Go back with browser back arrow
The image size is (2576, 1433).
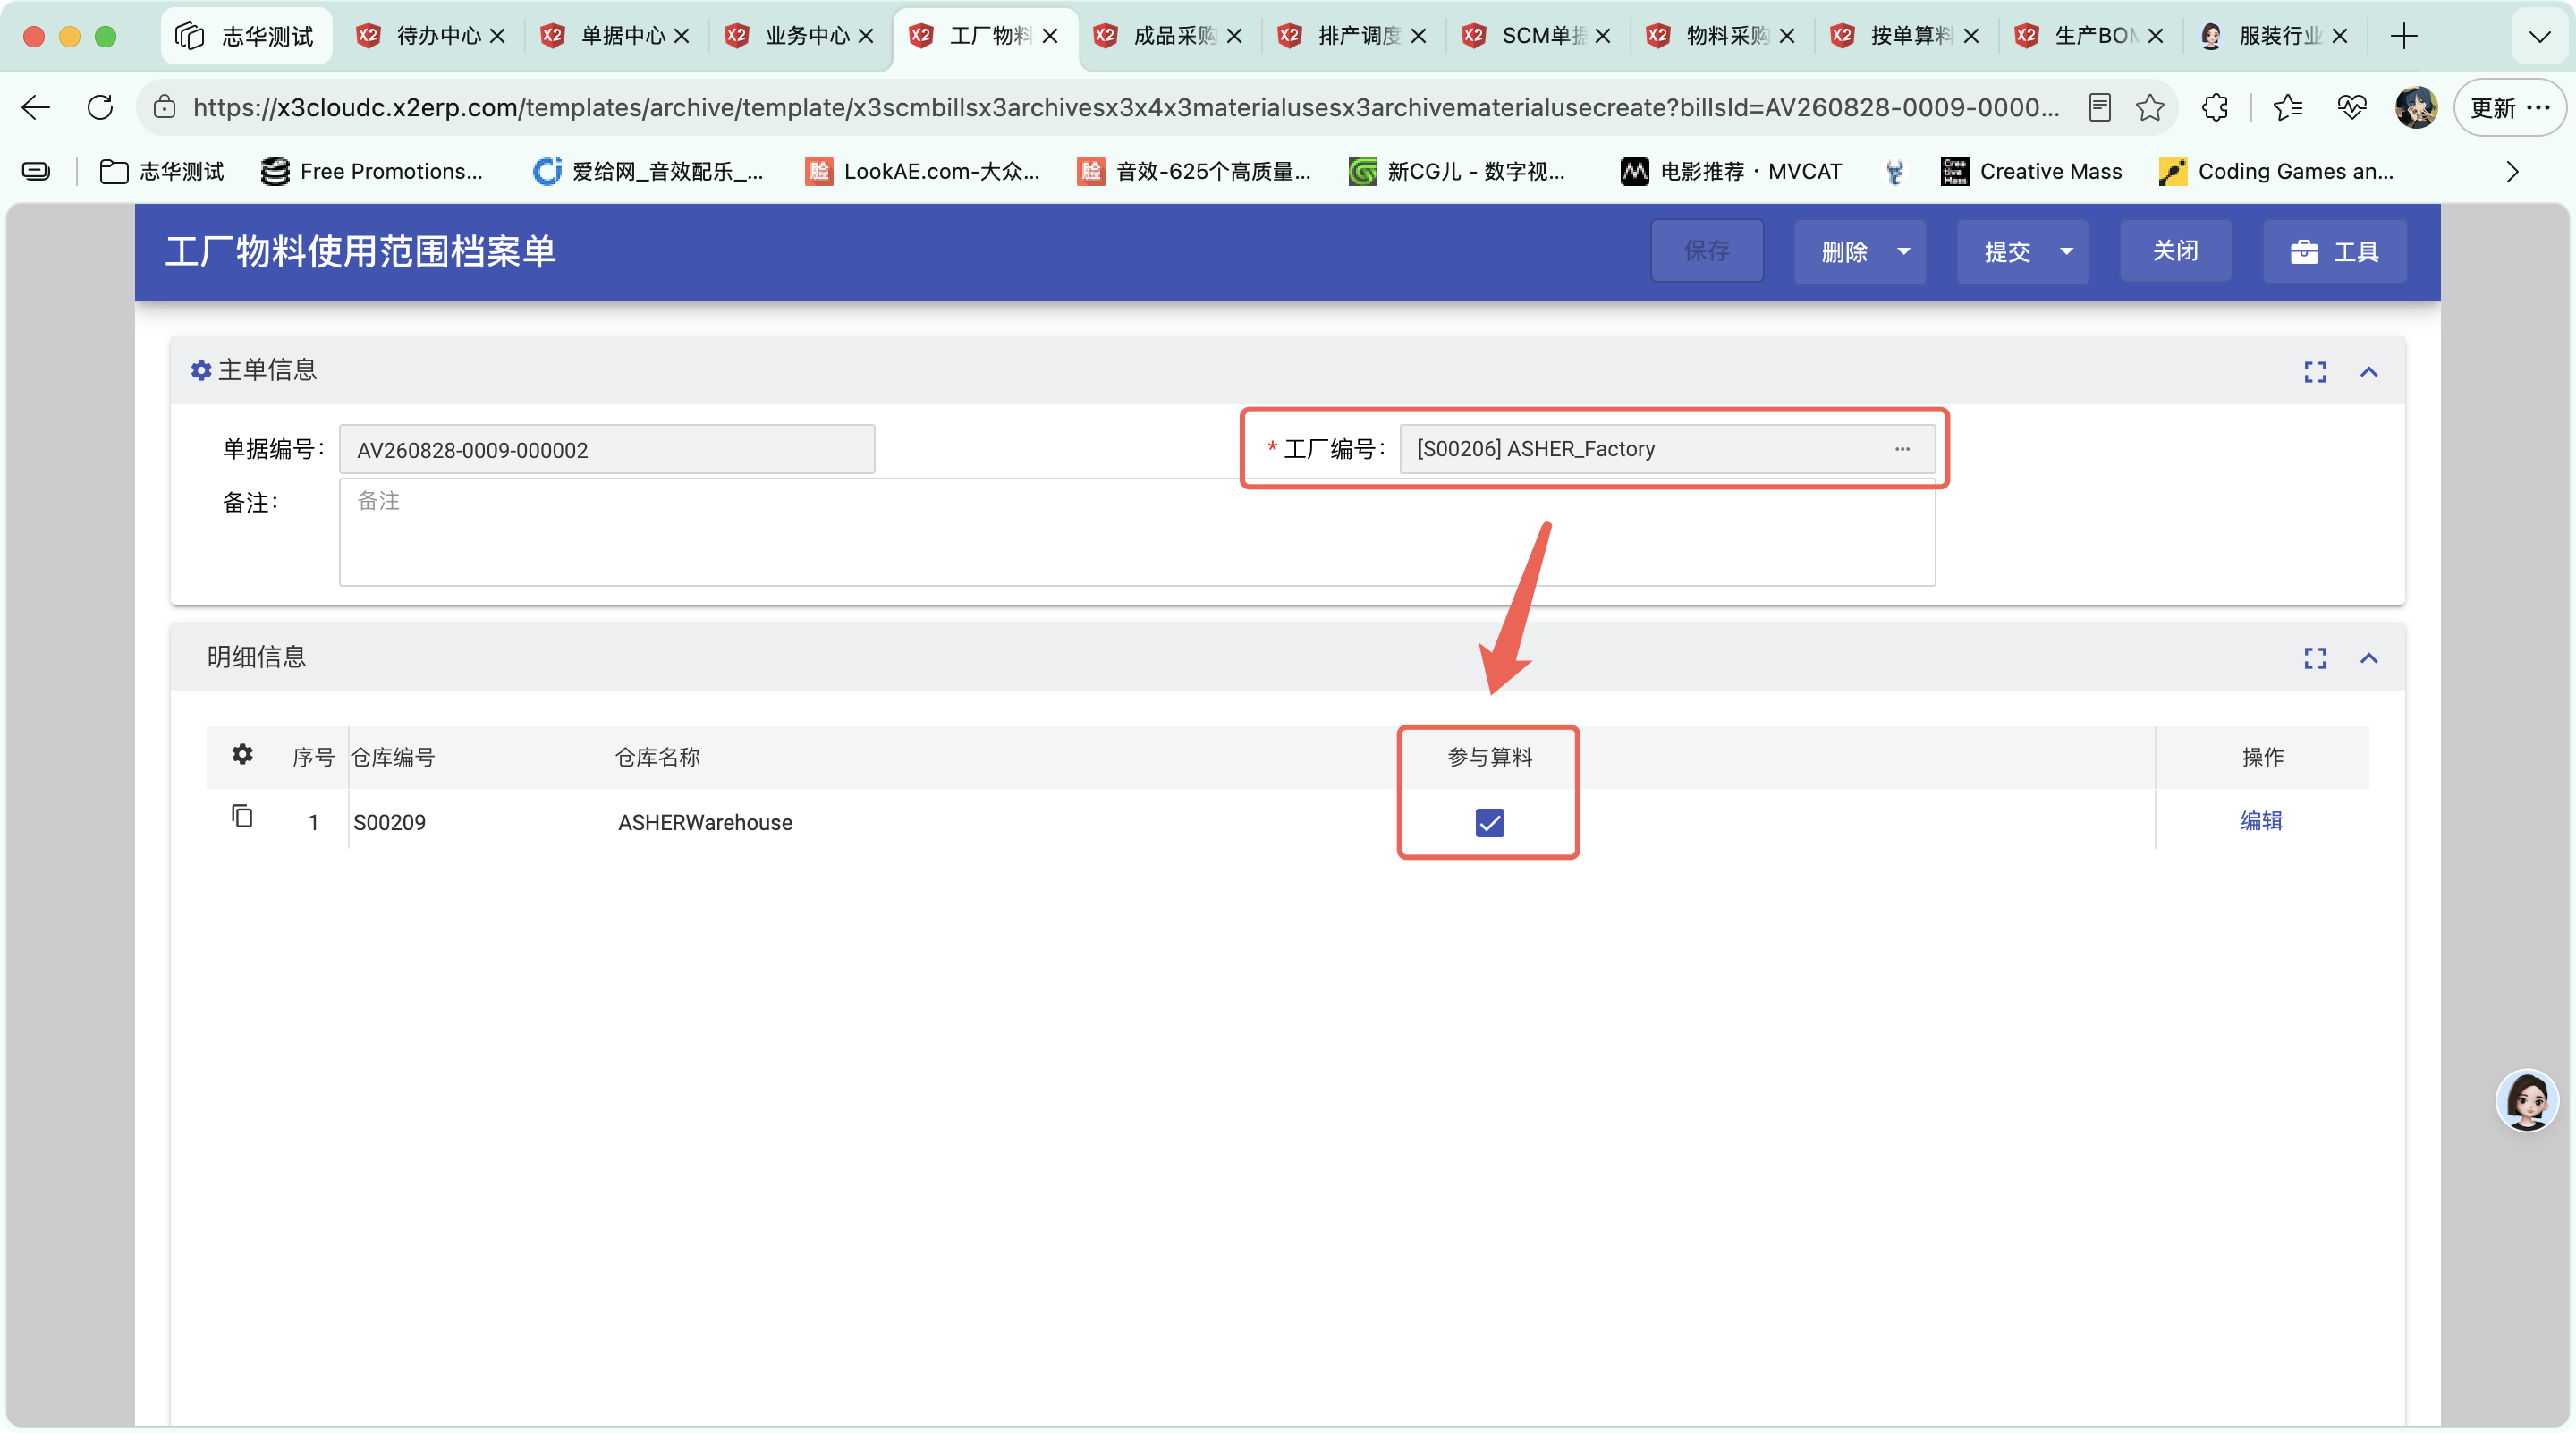pyautogui.click(x=36, y=107)
